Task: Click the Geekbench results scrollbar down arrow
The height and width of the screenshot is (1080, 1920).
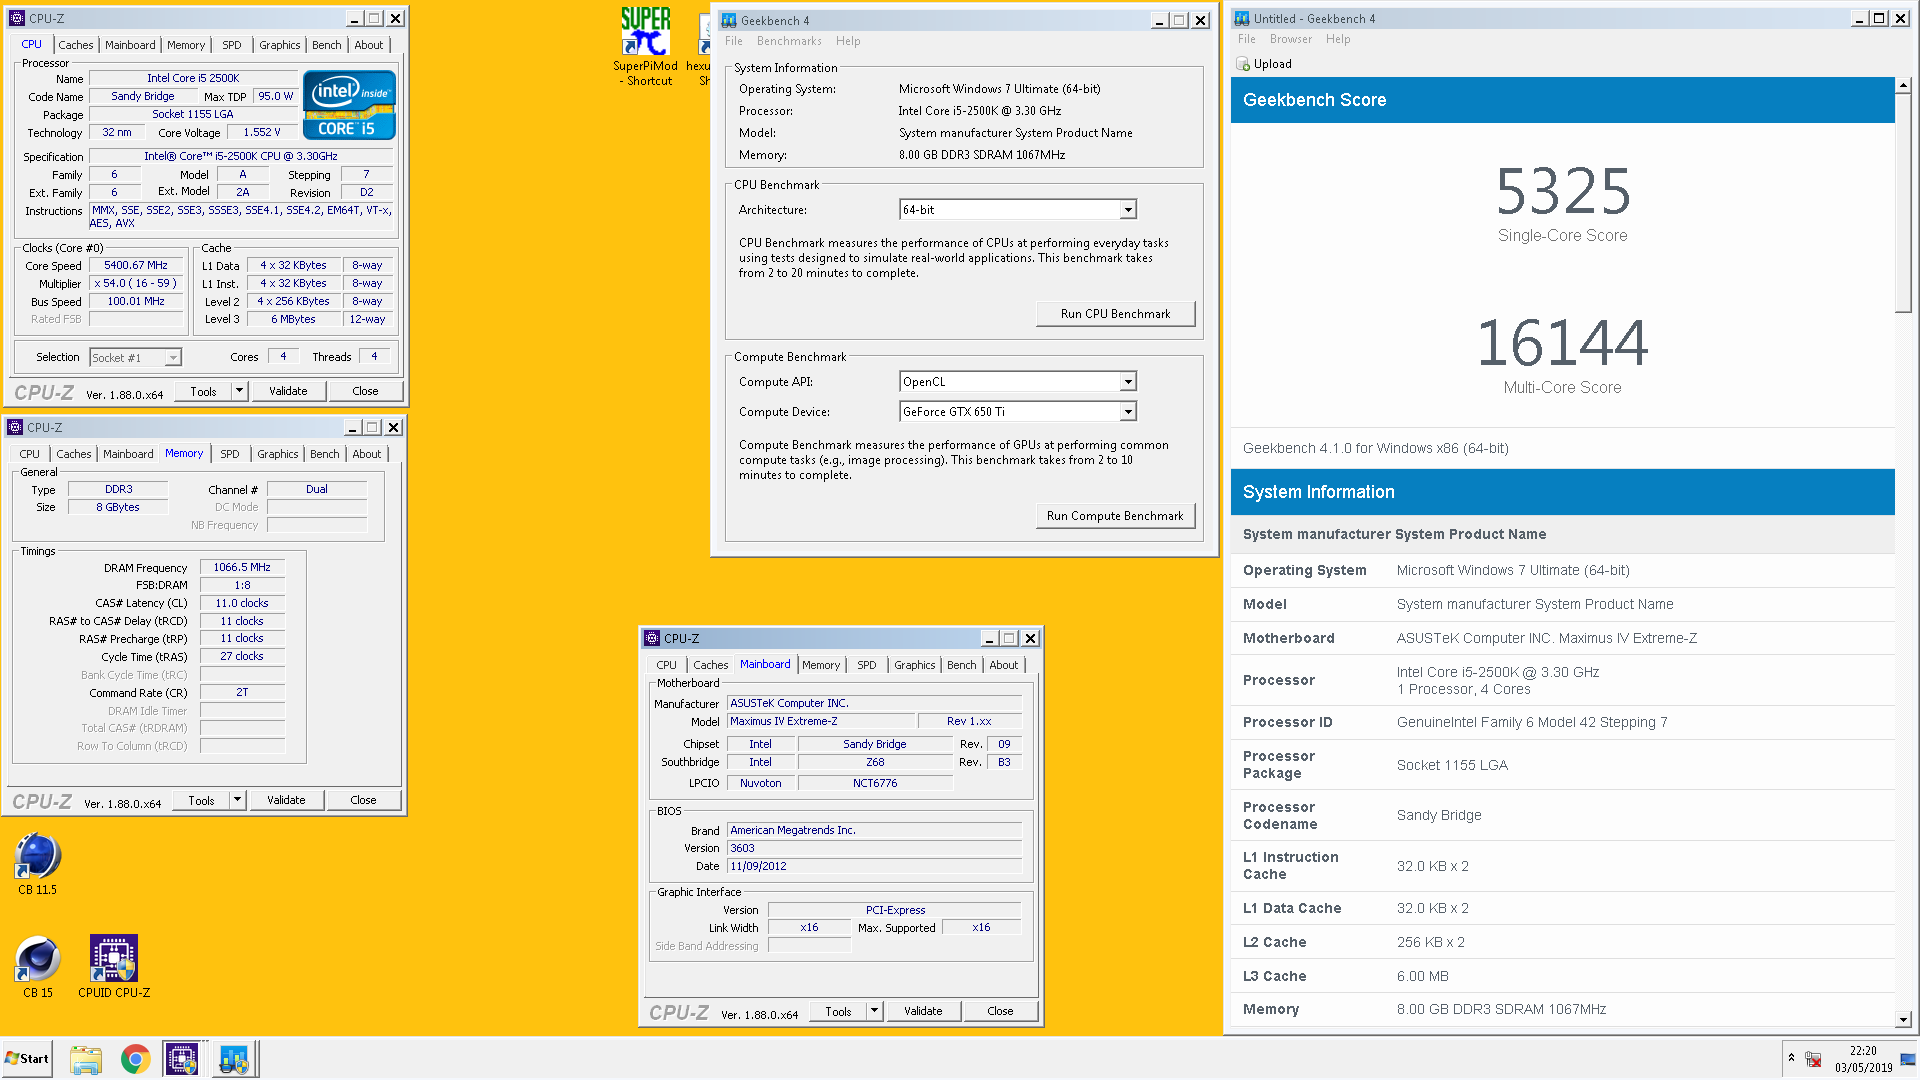Action: click(x=1904, y=1020)
